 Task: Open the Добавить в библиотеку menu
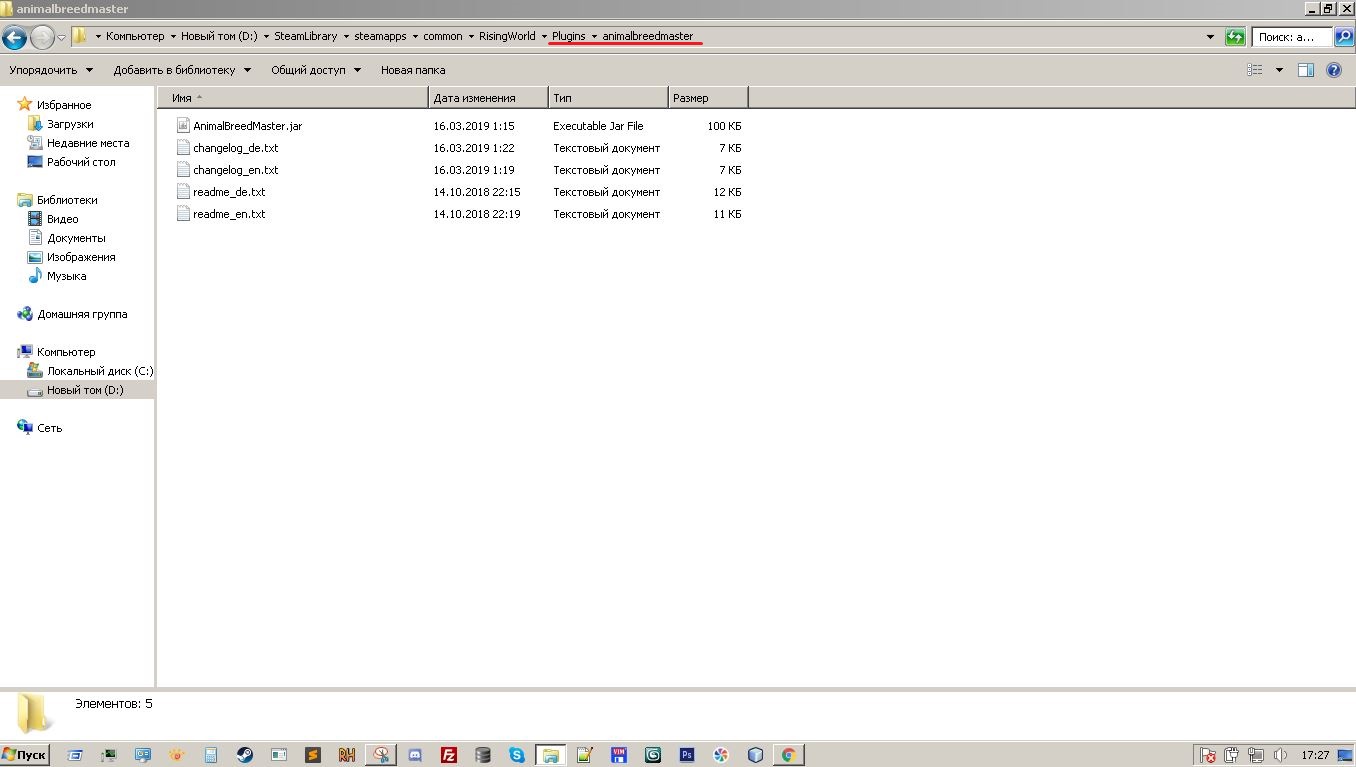(181, 70)
